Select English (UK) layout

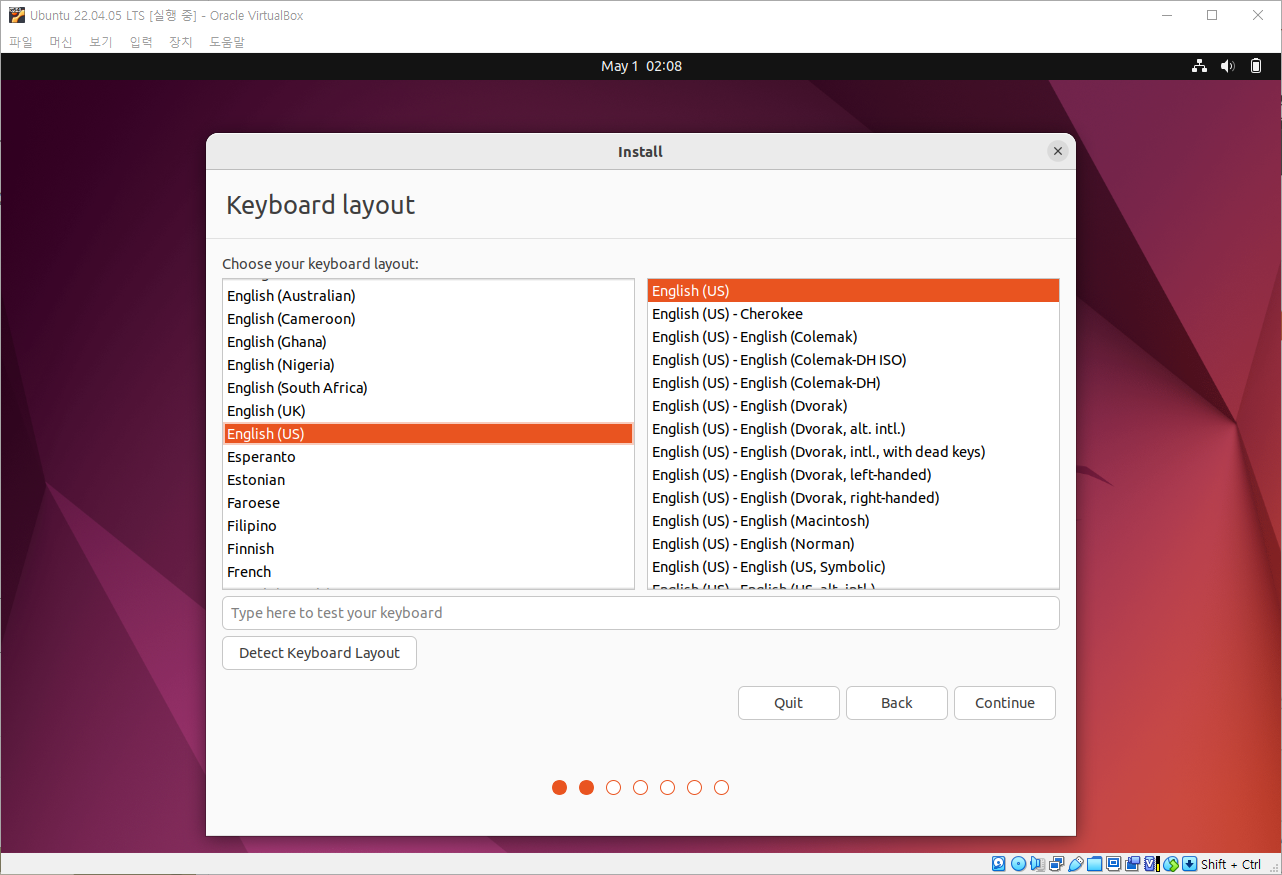click(x=428, y=411)
